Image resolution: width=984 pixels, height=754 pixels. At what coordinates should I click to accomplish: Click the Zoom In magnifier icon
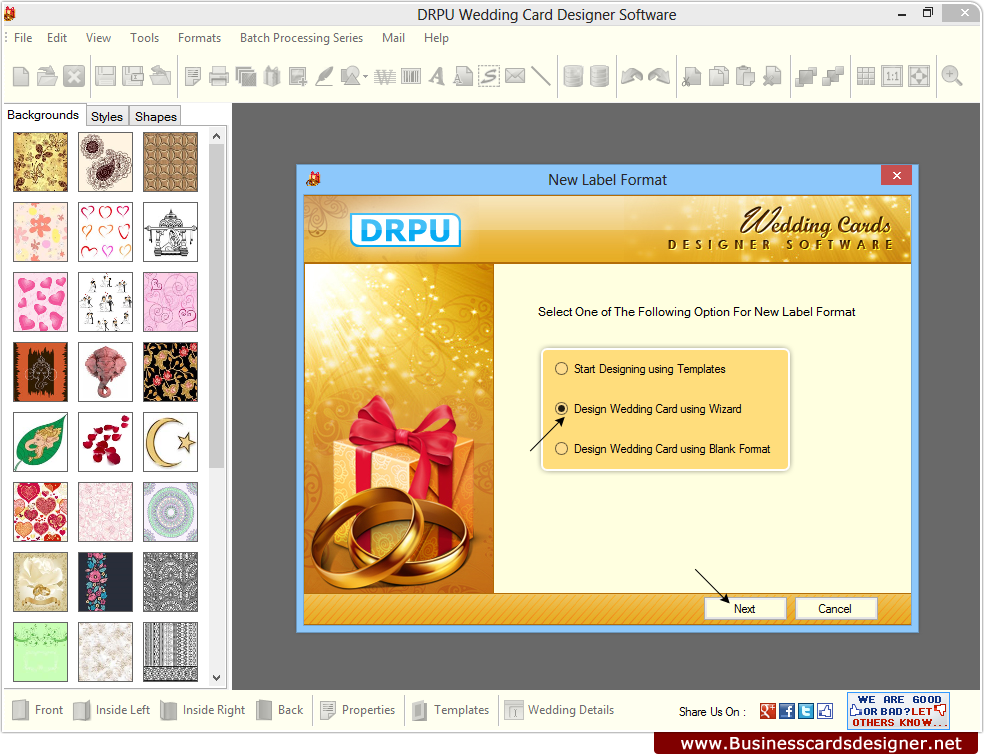[952, 77]
